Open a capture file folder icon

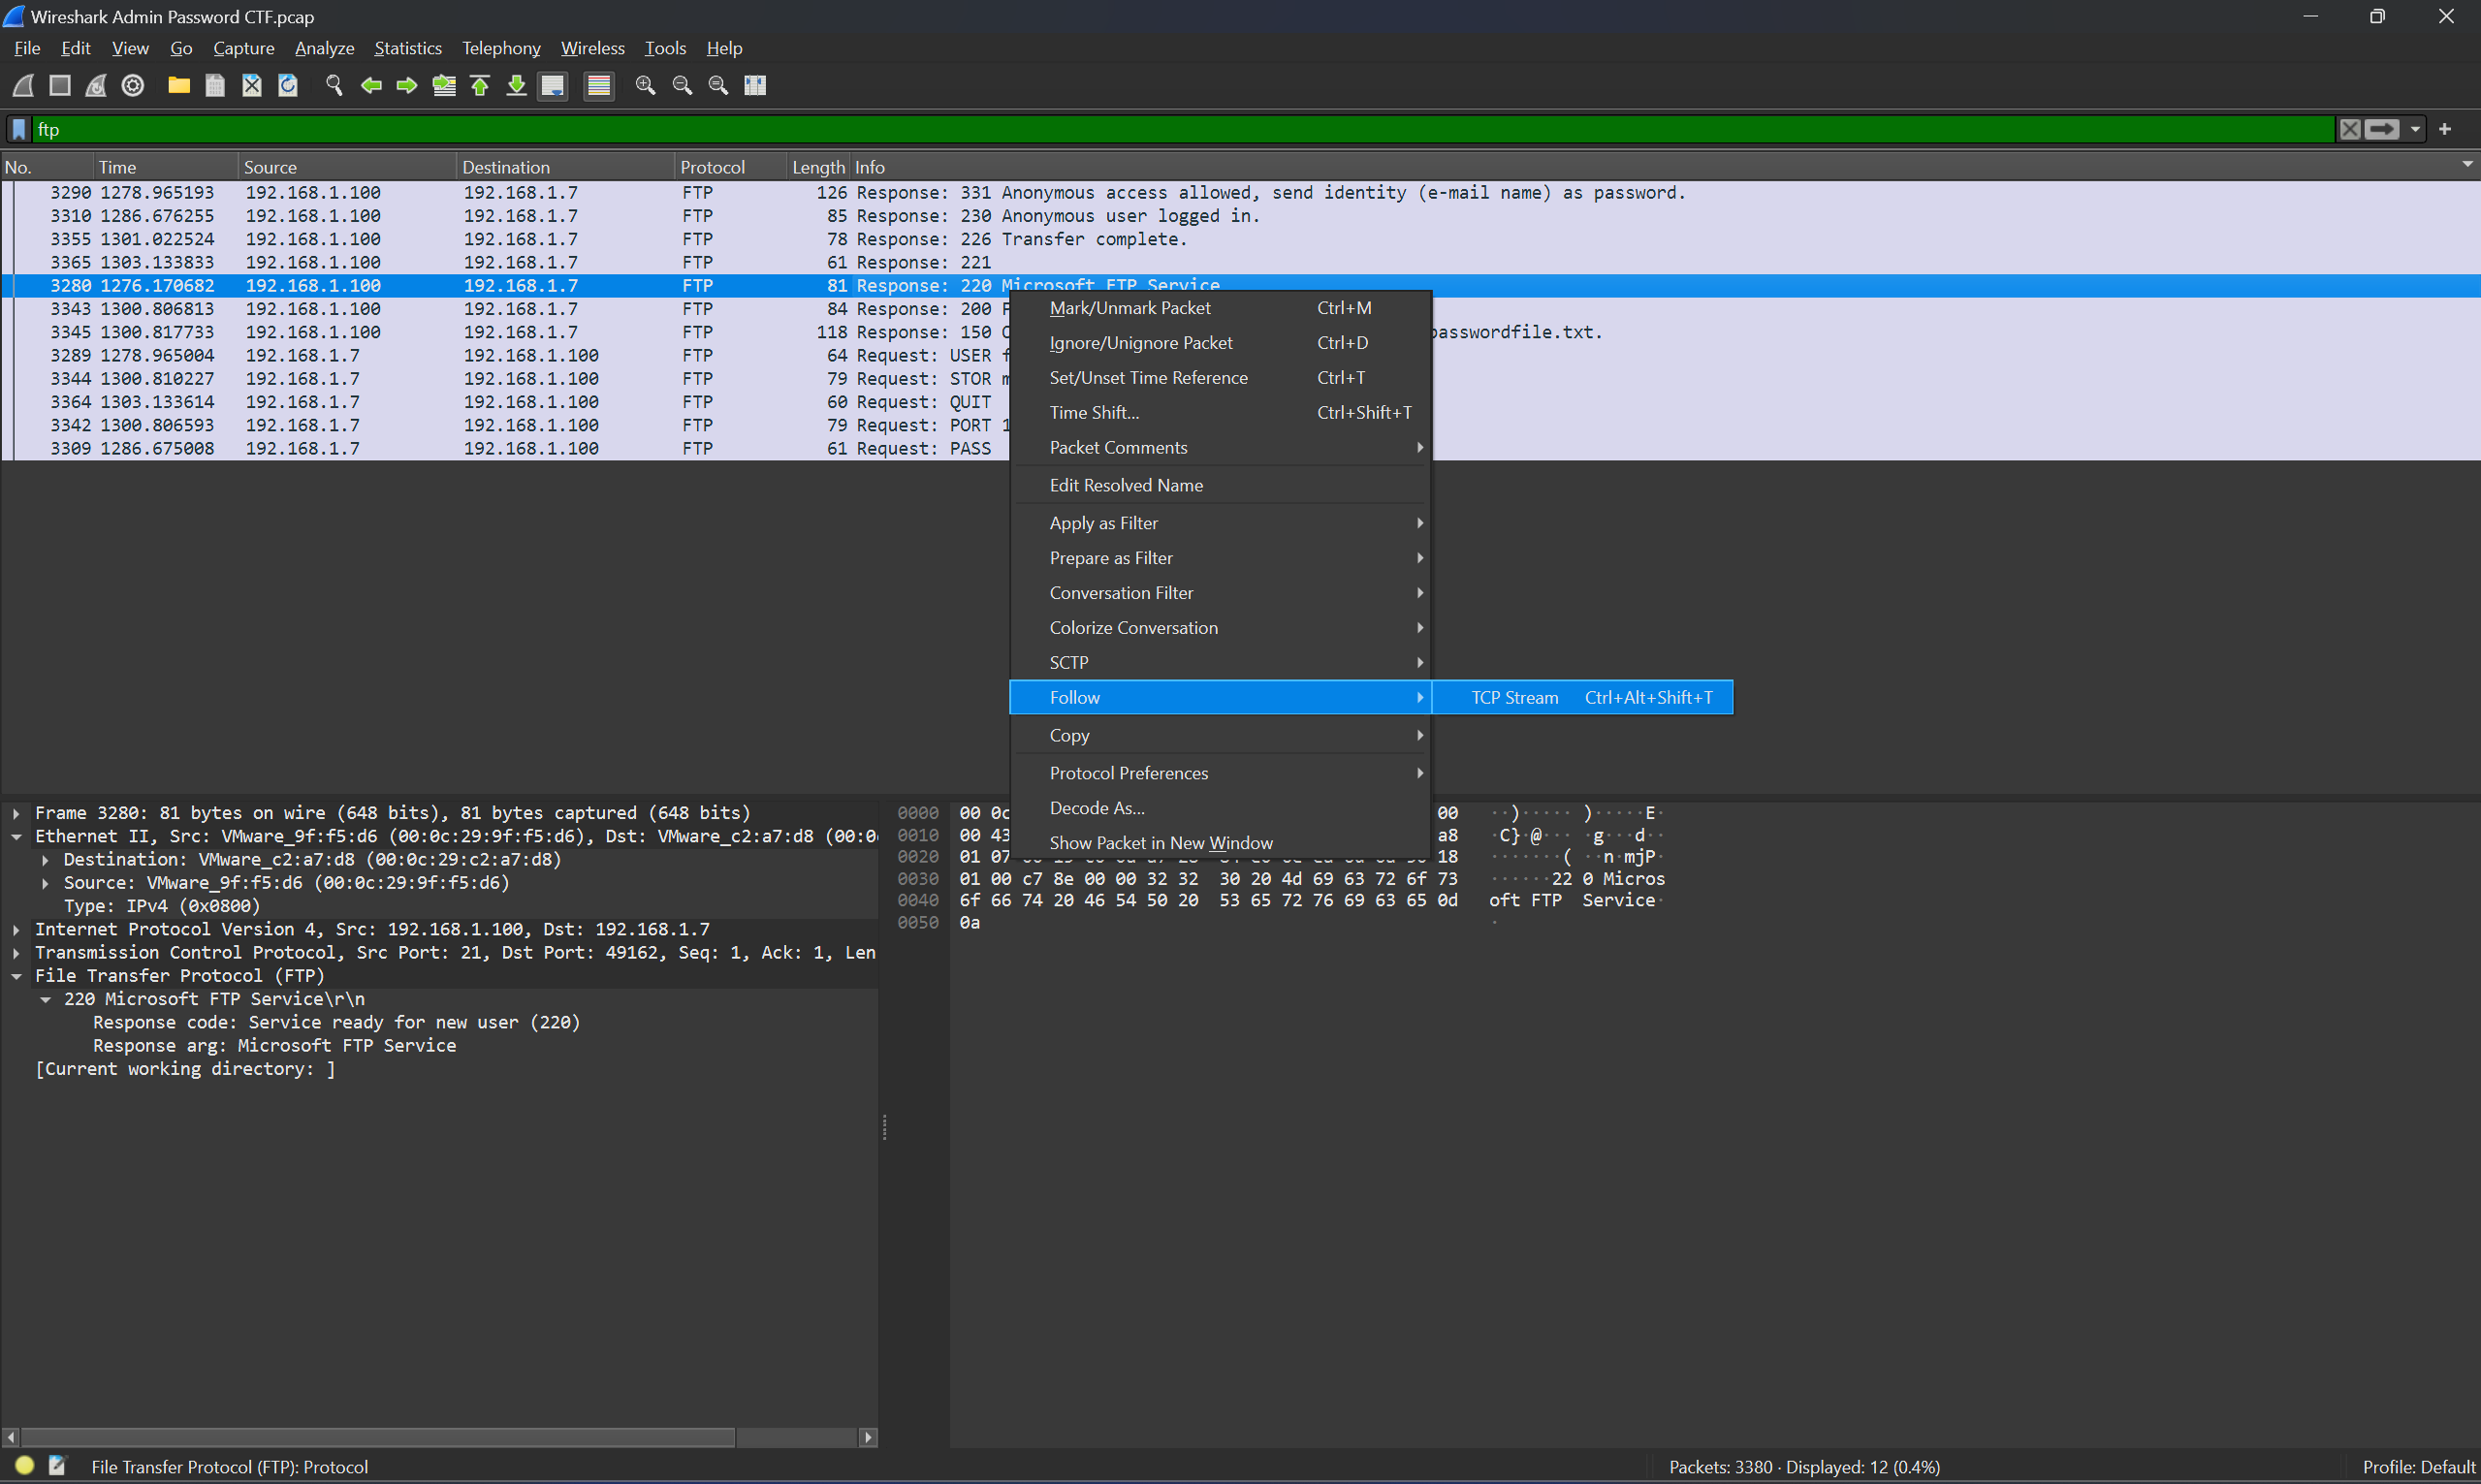tap(179, 86)
